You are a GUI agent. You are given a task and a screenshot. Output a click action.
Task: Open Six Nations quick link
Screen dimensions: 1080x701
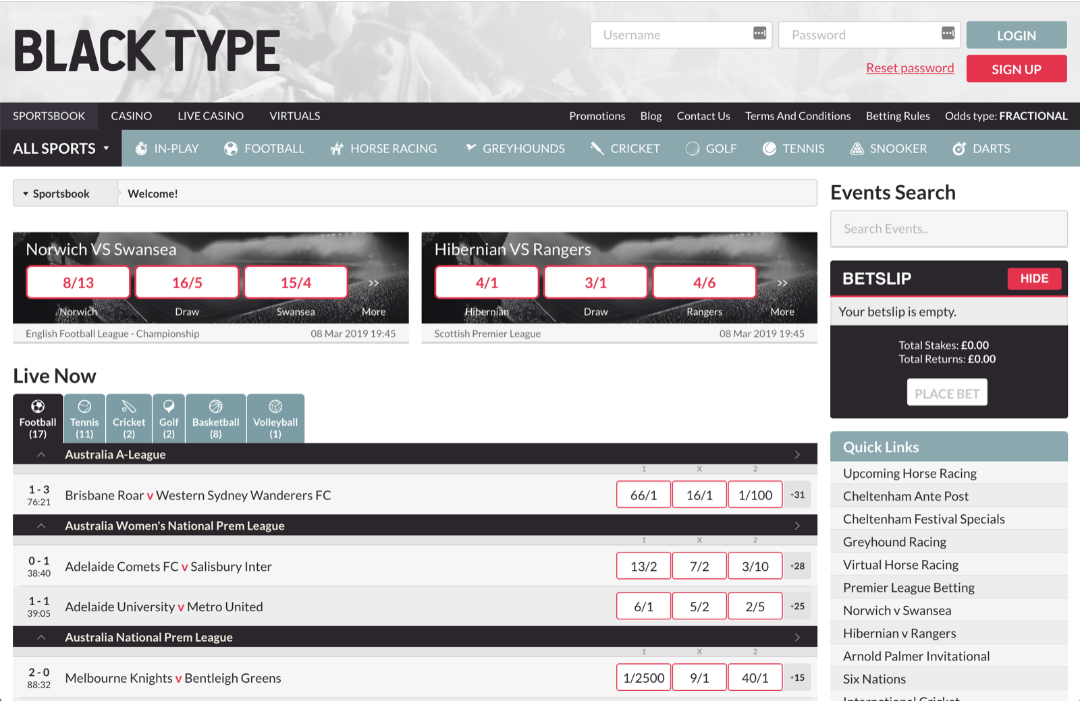(874, 679)
